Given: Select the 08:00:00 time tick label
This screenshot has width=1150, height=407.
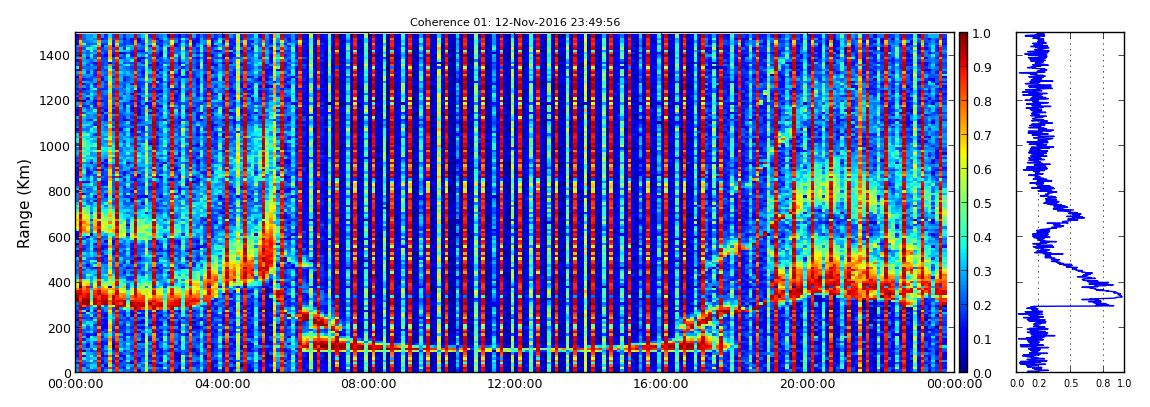Looking at the screenshot, I should click(366, 384).
